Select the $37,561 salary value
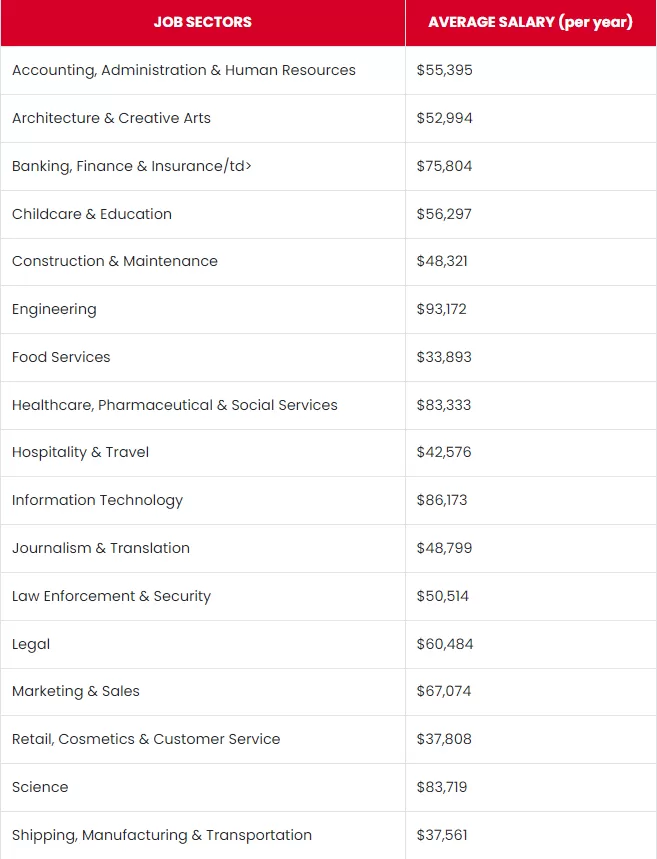Screen dimensions: 657x859 pyautogui.click(x=442, y=835)
